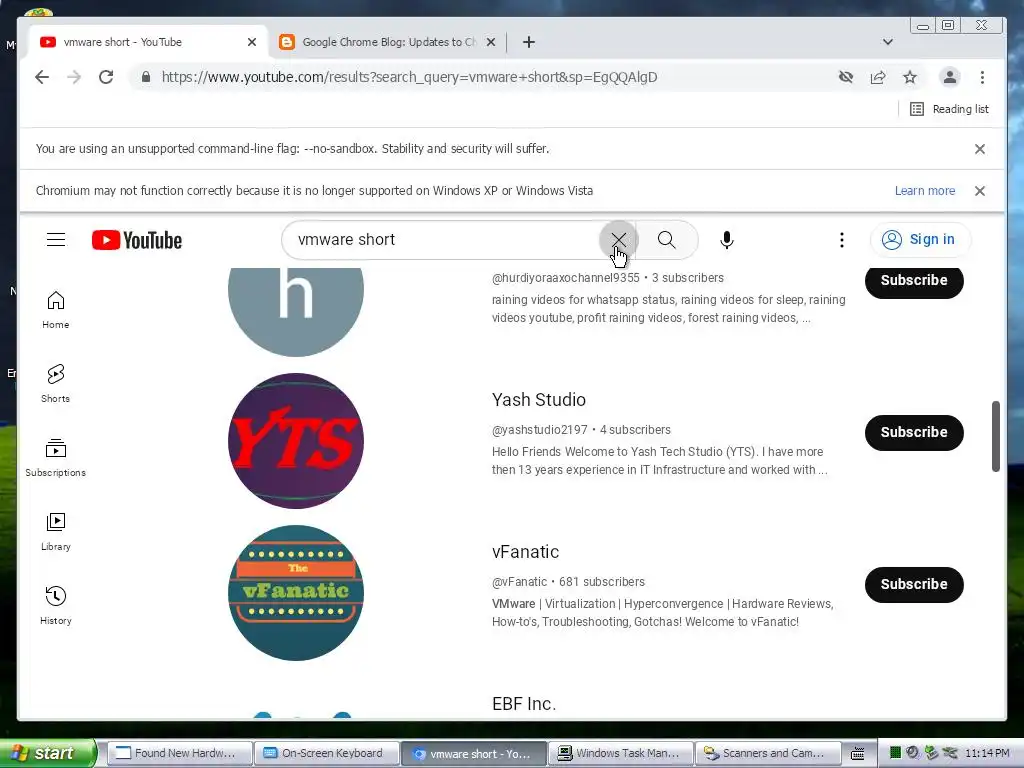1024x768 pixels.
Task: Expand the tab search chevron
Action: [888, 42]
